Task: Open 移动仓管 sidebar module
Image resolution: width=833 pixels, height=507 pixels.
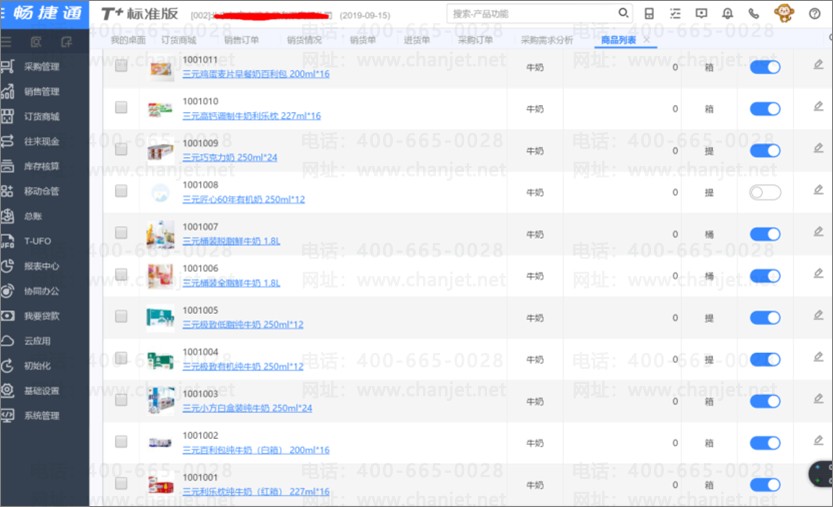Action: click(x=41, y=191)
